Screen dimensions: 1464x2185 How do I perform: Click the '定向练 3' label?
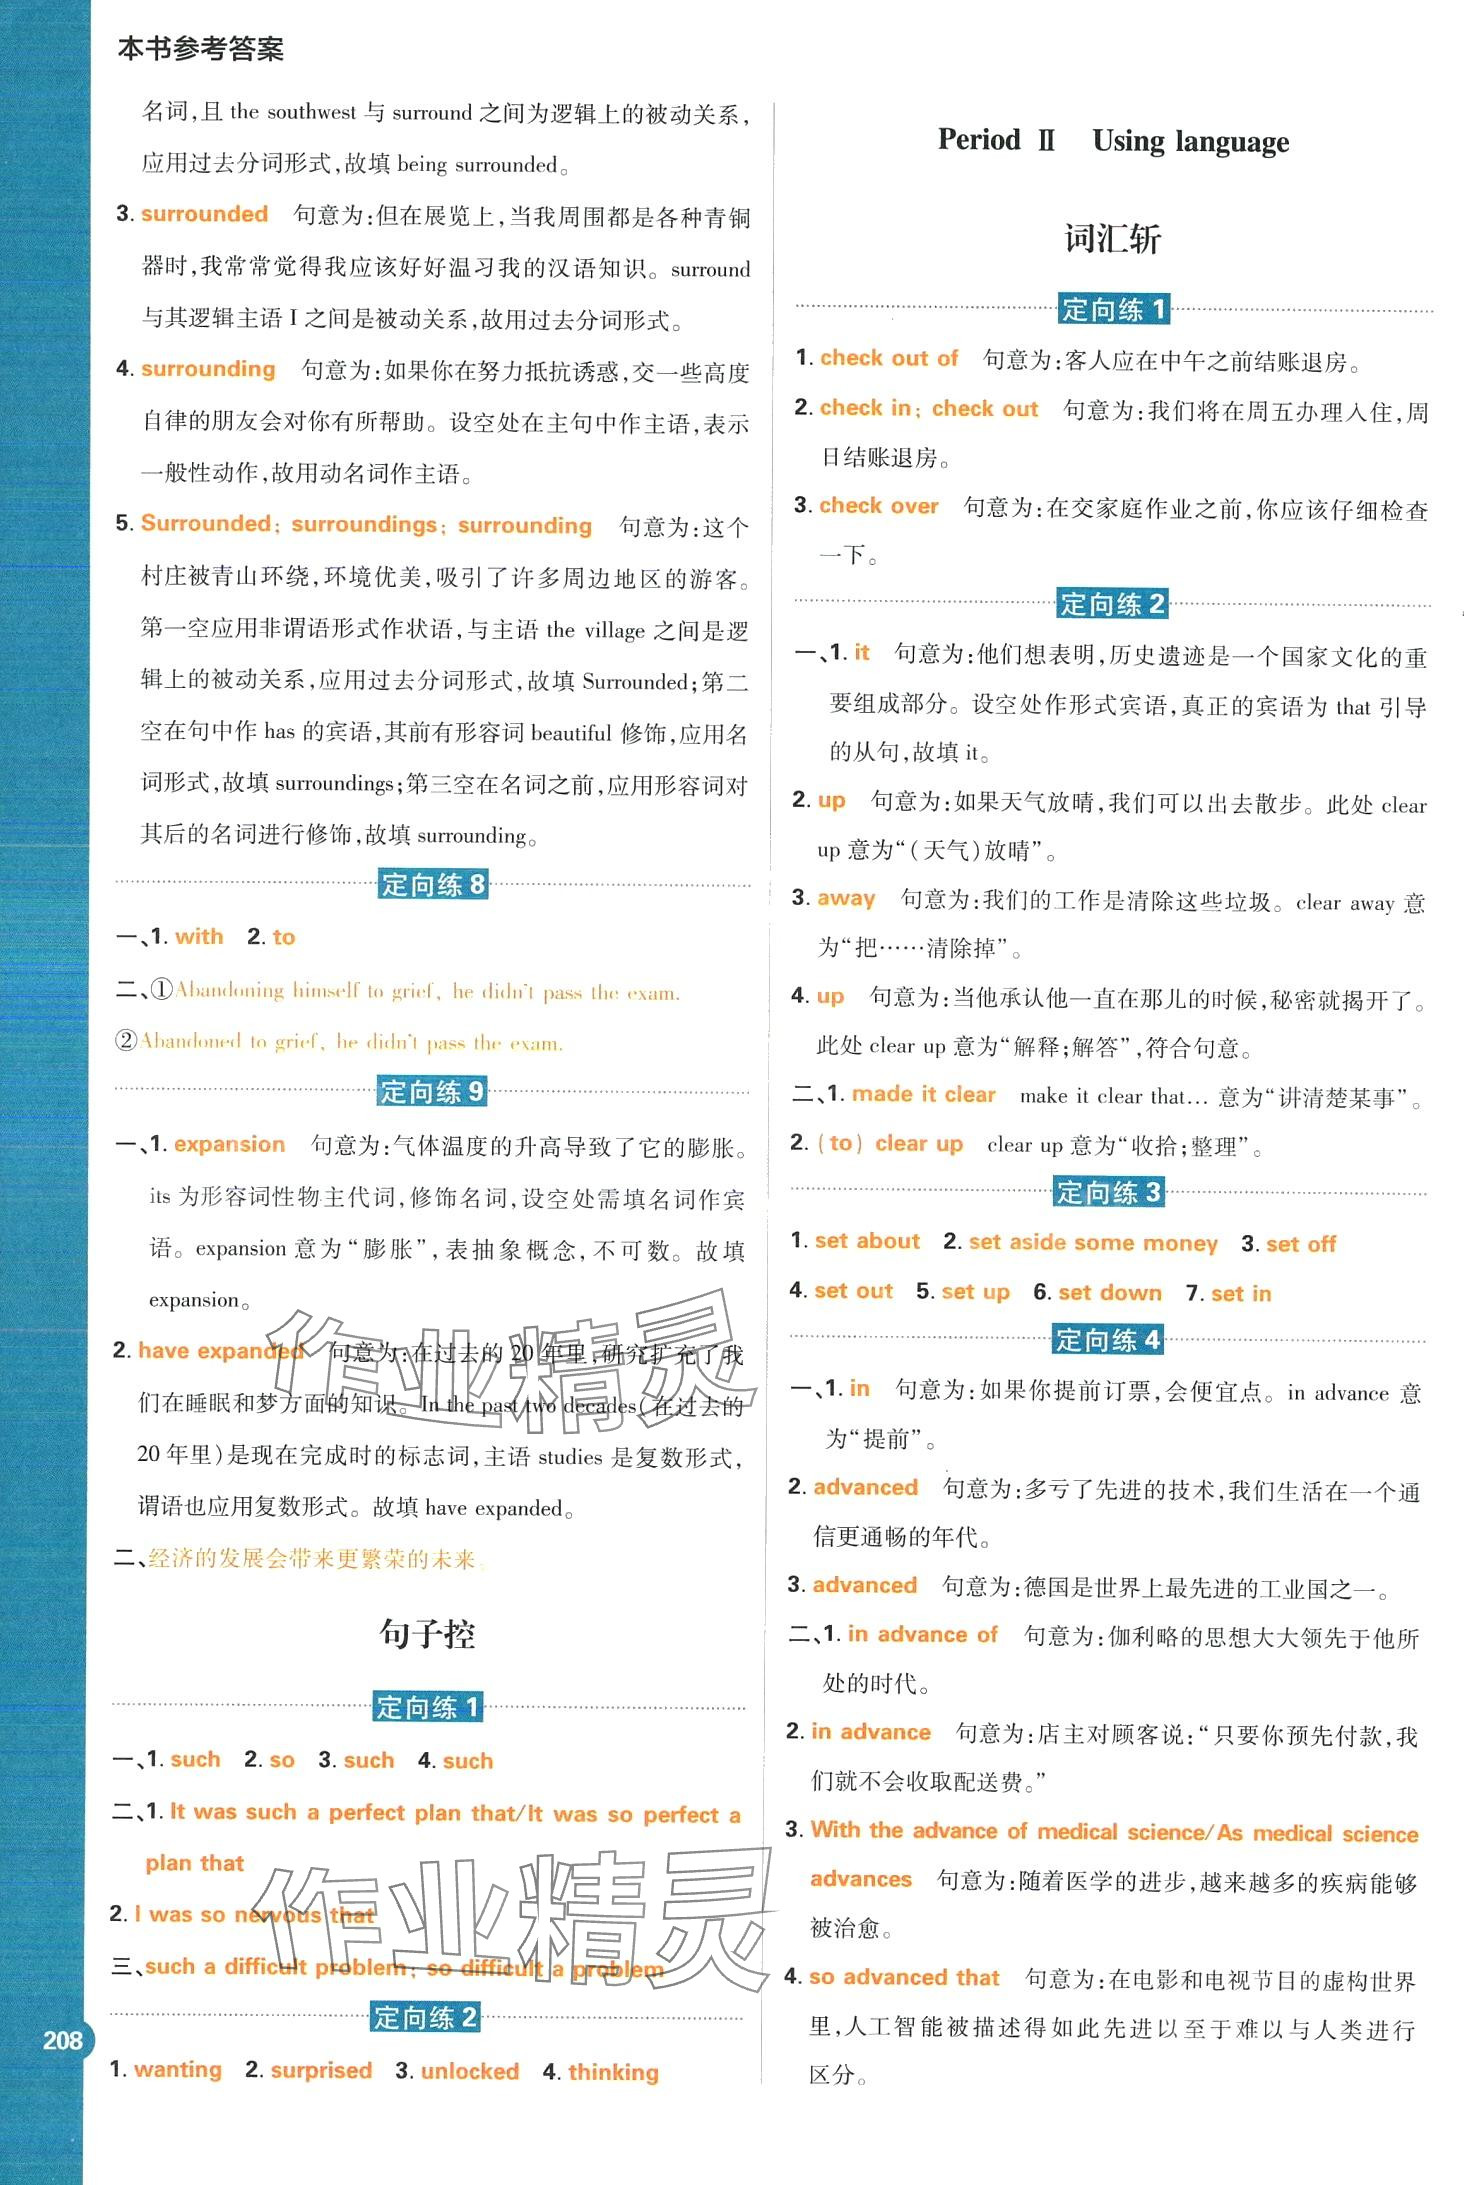pyautogui.click(x=1109, y=1192)
